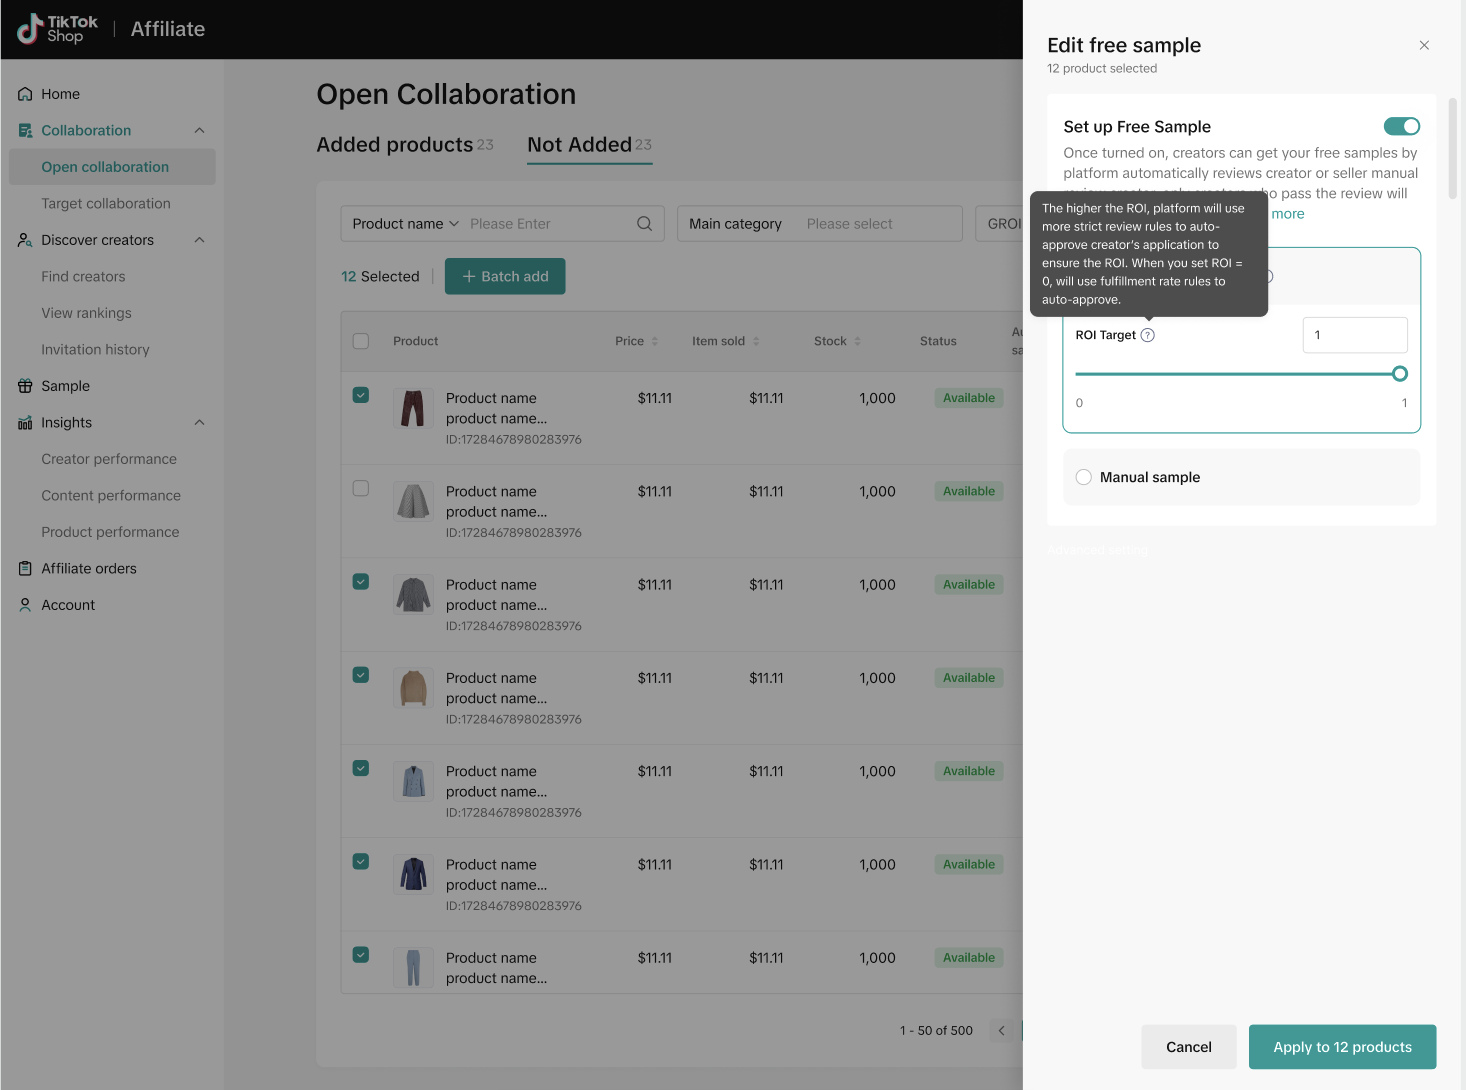Click the ROI Target slider handle

(1400, 374)
